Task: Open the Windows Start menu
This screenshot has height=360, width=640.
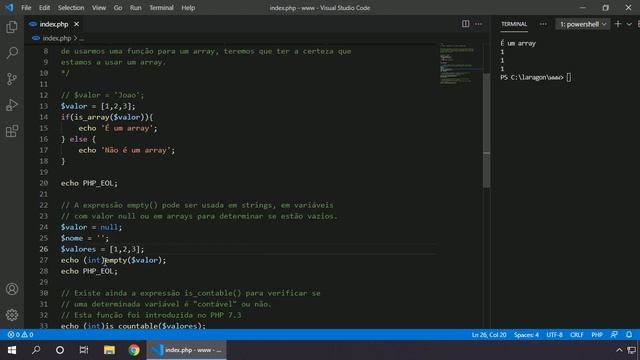Action: coord(12,350)
